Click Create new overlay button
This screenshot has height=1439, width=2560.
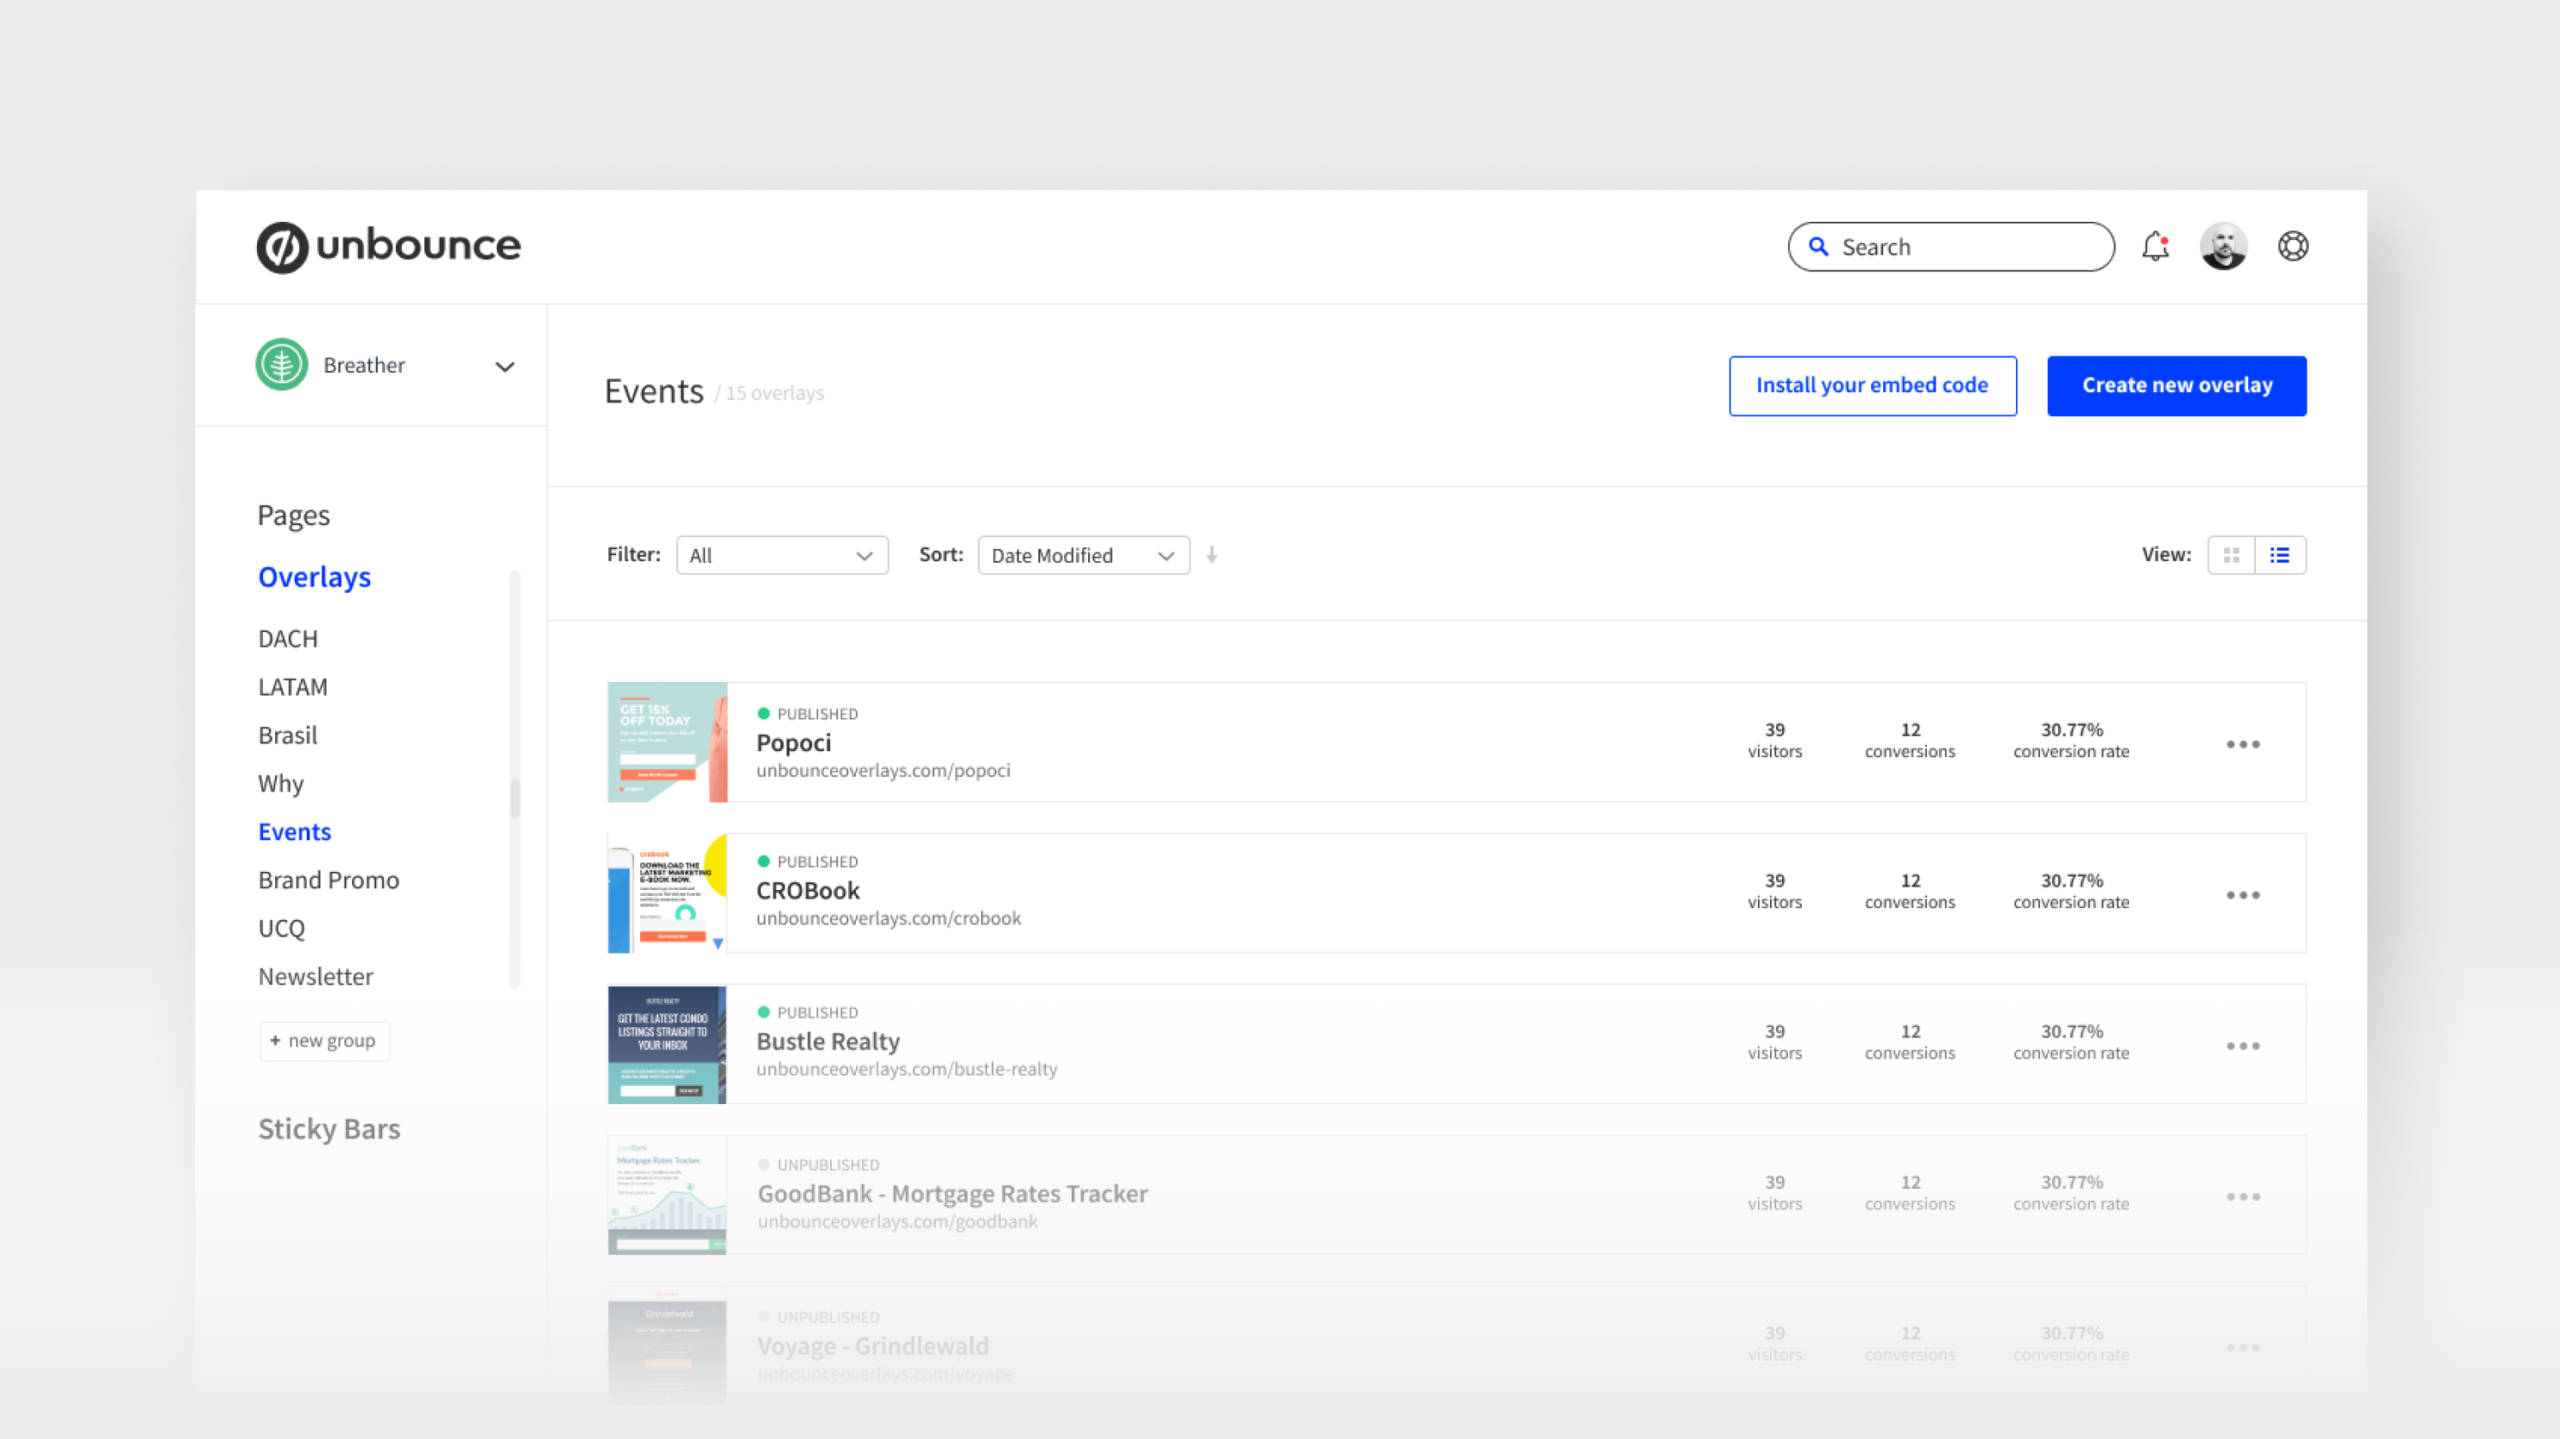pyautogui.click(x=2176, y=386)
